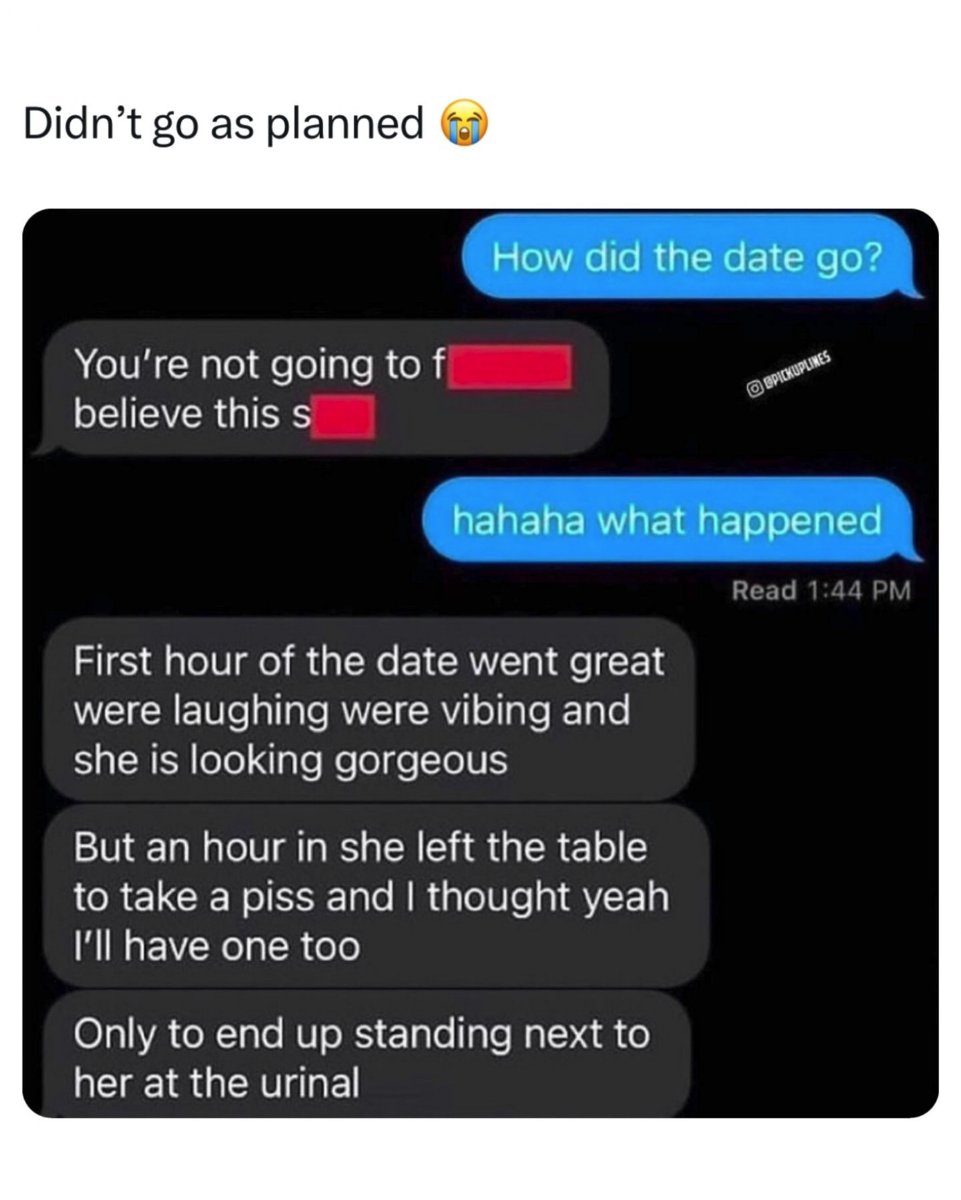
Task: Select the "Didn't go as planned" caption text
Action: (223, 124)
